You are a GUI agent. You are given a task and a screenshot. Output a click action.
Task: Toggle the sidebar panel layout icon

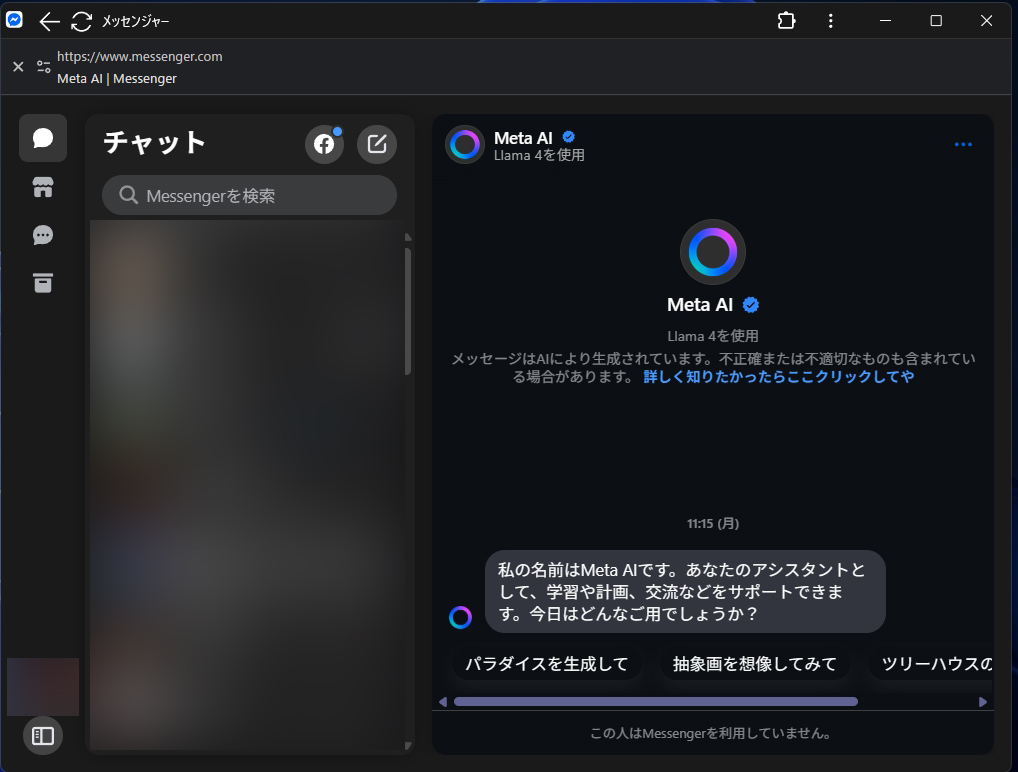(43, 736)
